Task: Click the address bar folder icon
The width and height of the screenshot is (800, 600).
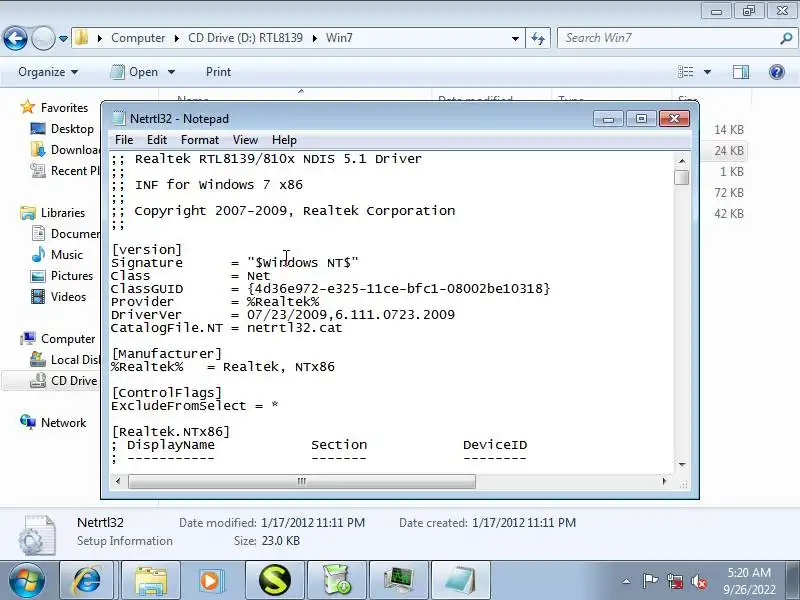Action: 81,38
